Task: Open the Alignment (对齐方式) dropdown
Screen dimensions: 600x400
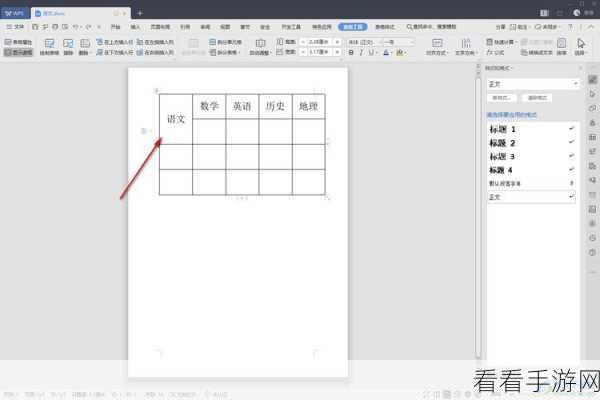Action: [437, 47]
